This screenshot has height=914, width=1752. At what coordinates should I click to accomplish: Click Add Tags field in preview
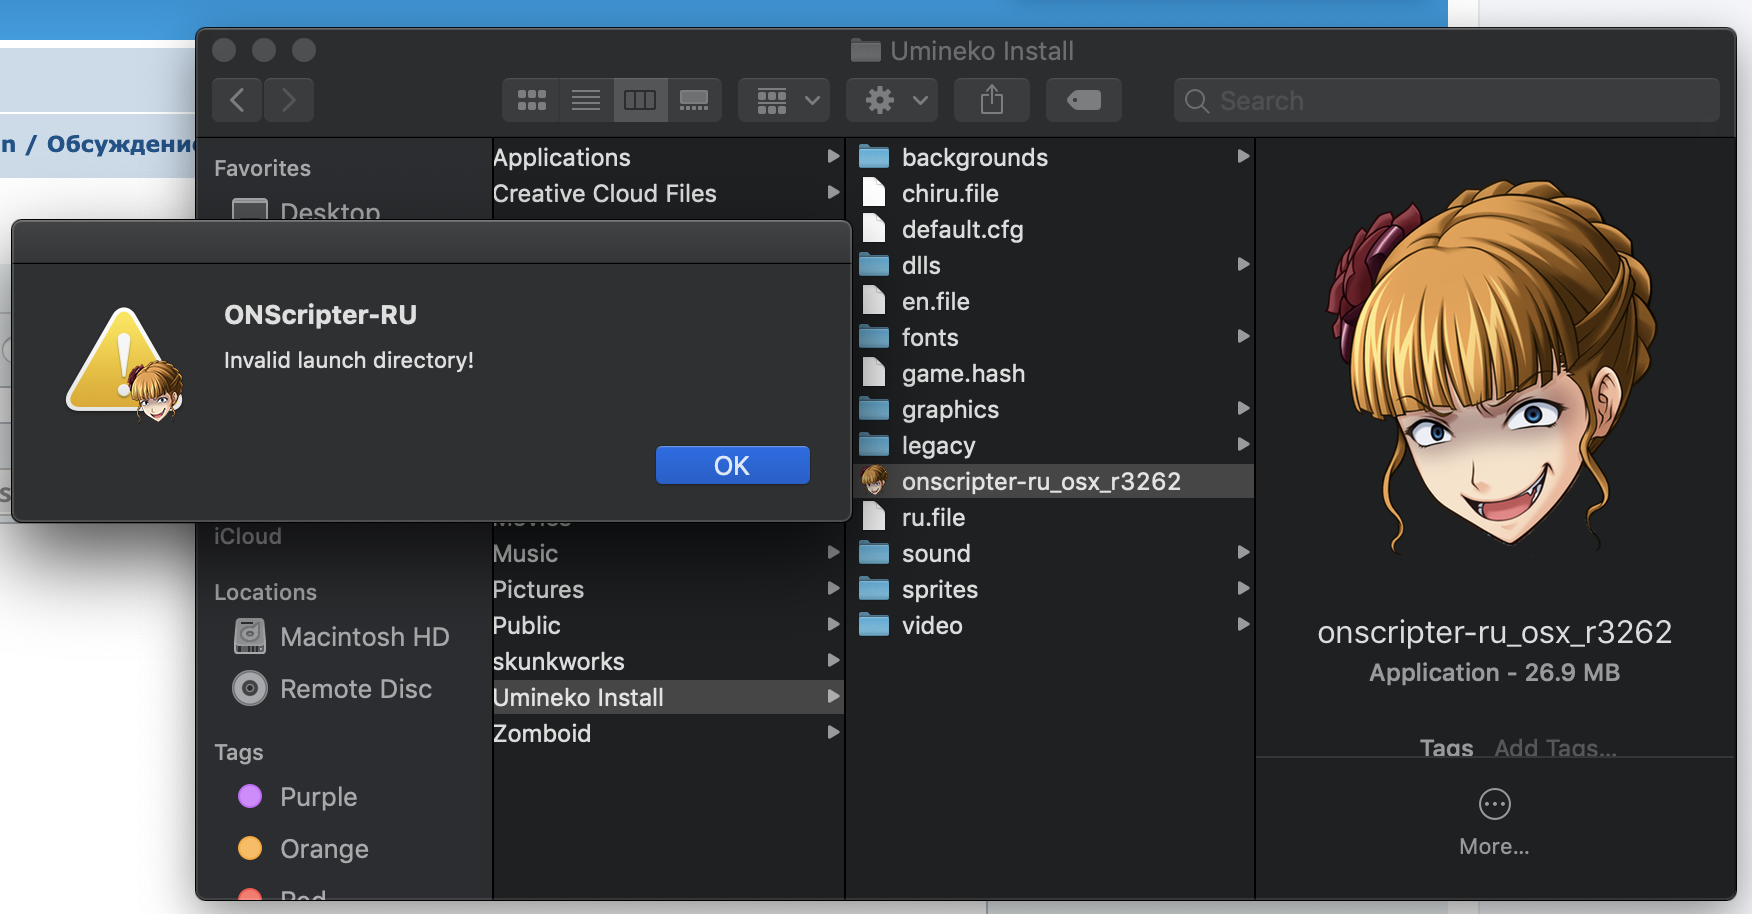click(x=1555, y=748)
